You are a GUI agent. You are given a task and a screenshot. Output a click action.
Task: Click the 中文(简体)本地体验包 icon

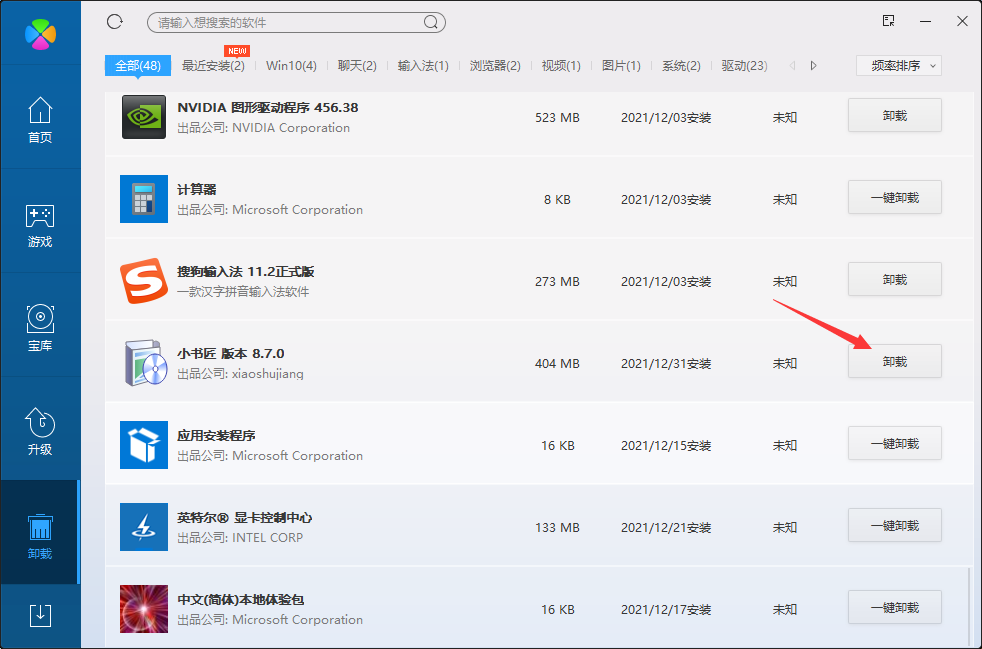tap(144, 609)
